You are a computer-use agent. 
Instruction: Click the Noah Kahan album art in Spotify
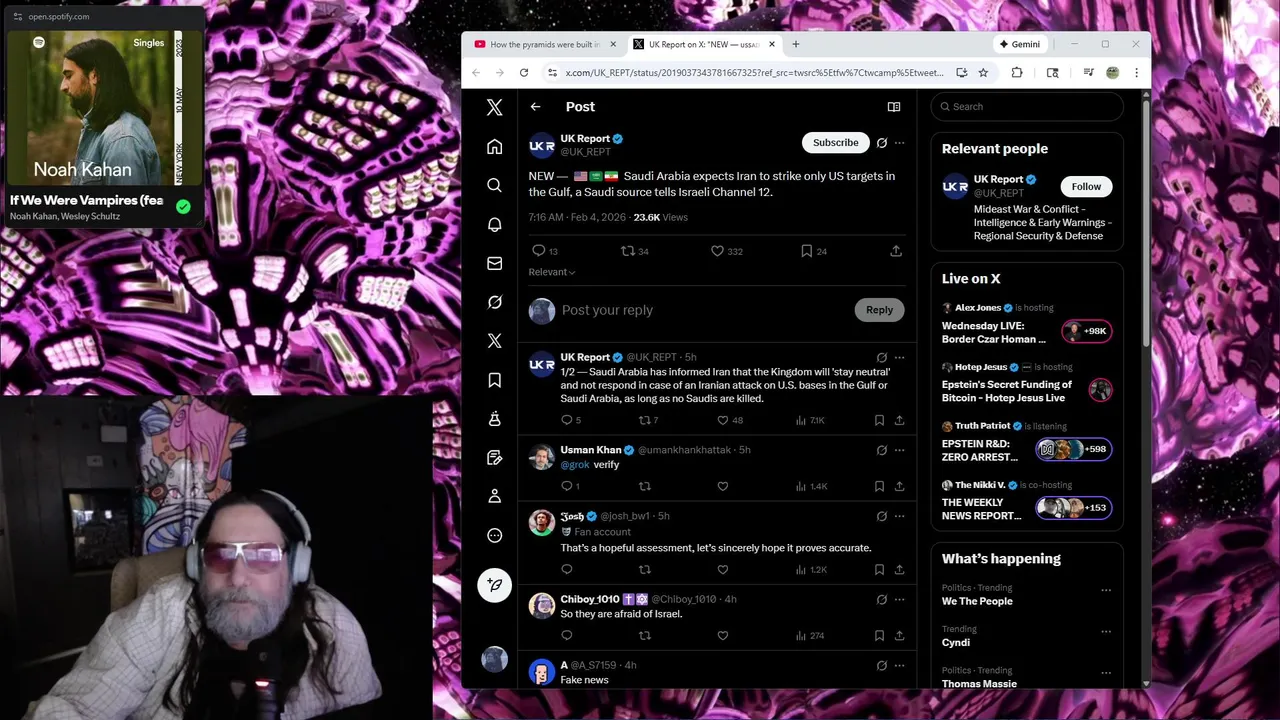105,108
